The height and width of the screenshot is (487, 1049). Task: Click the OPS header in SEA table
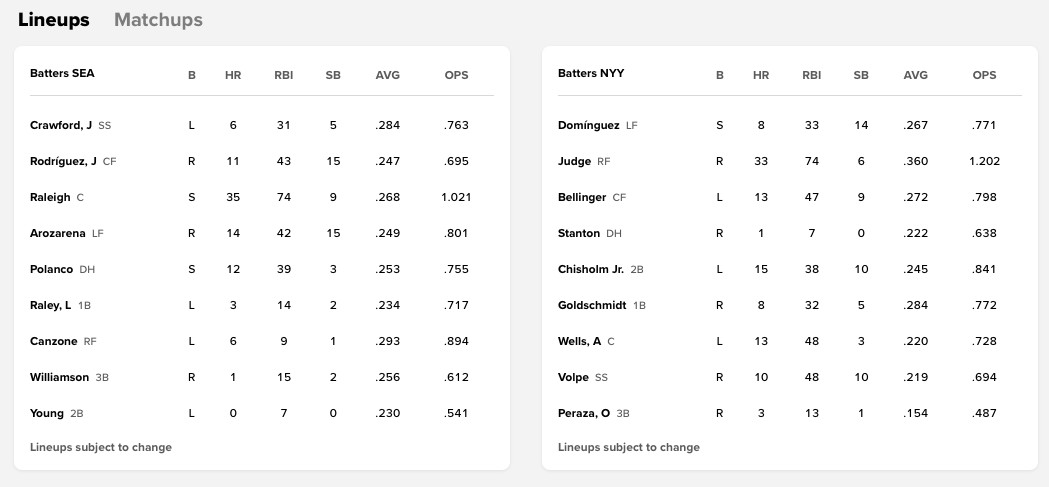pos(456,75)
